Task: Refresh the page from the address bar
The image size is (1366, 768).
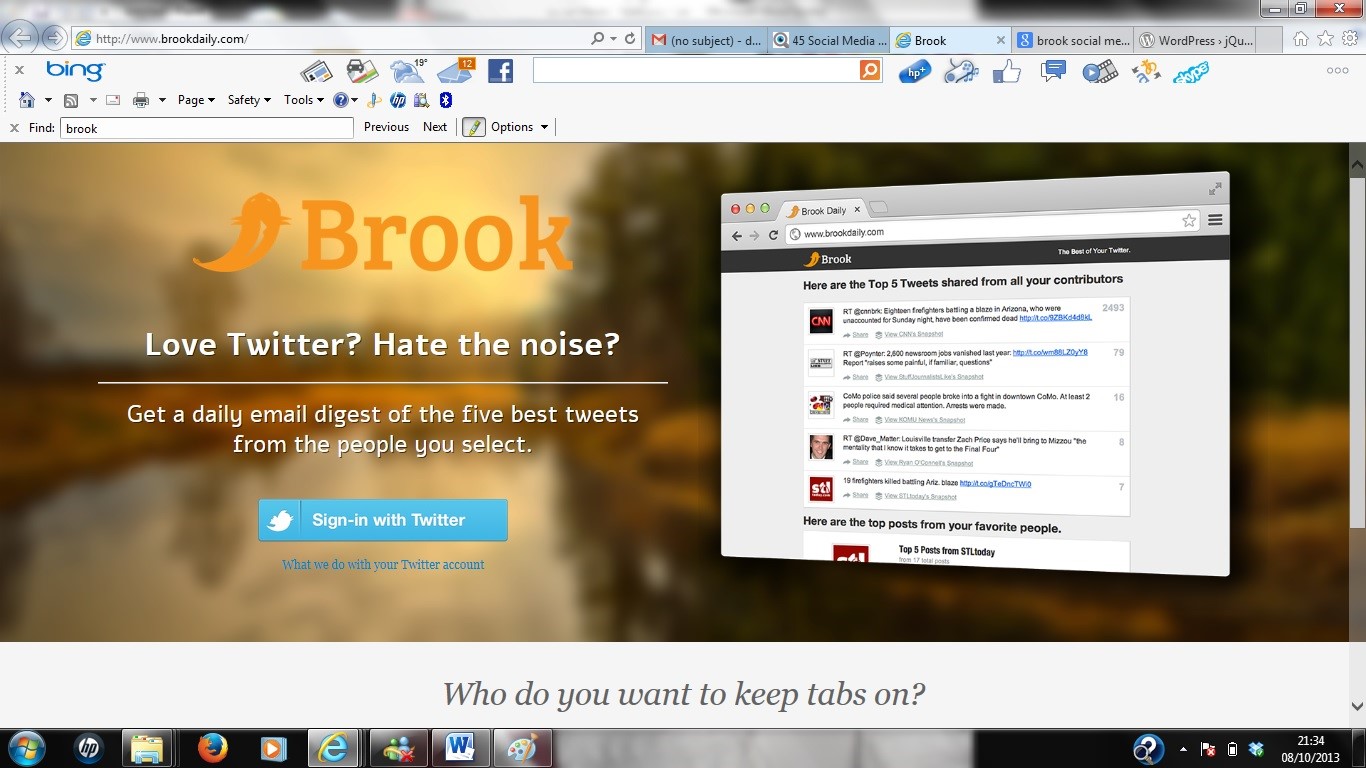Action: (x=630, y=39)
